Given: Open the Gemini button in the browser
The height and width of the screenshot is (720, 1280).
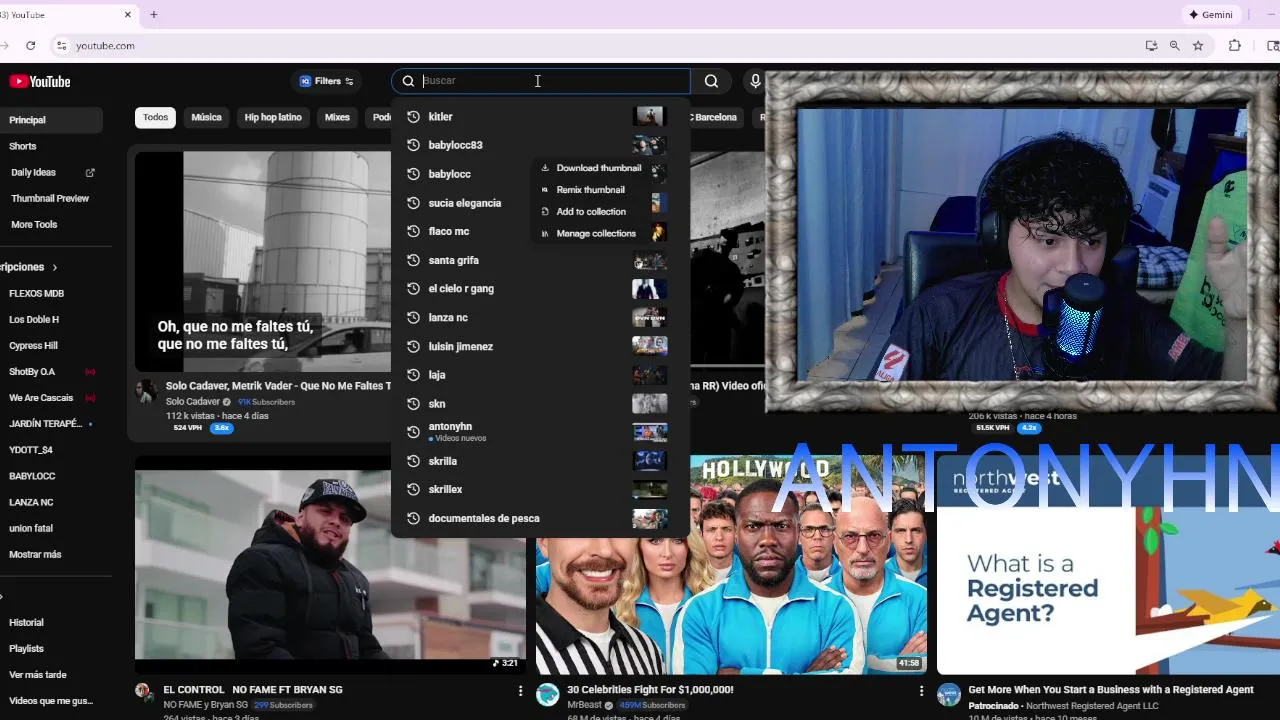Looking at the screenshot, I should click(x=1211, y=14).
